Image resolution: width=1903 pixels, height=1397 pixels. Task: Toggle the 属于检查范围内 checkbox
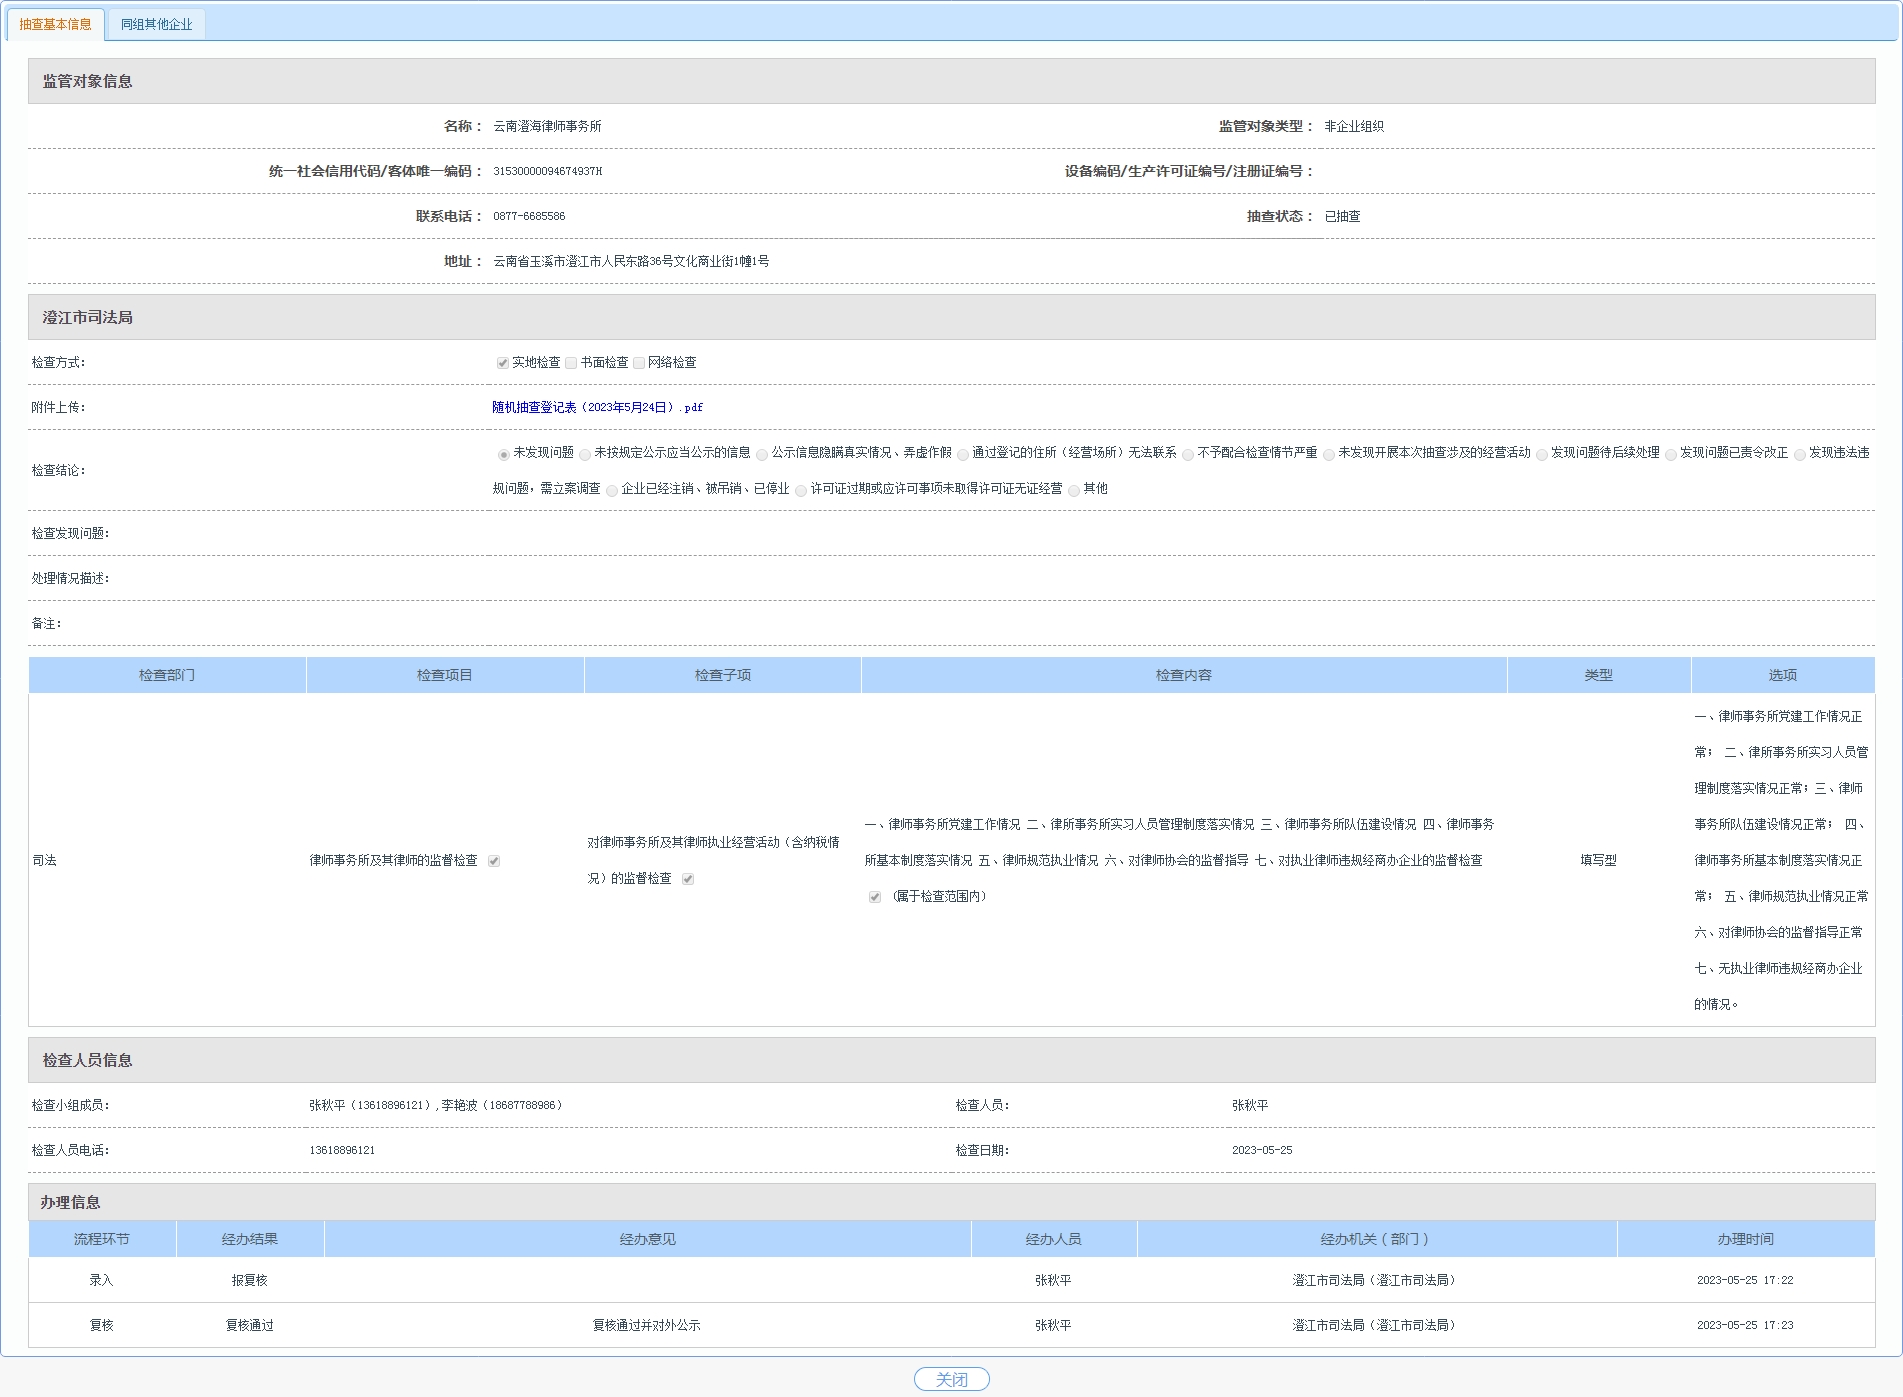click(875, 897)
